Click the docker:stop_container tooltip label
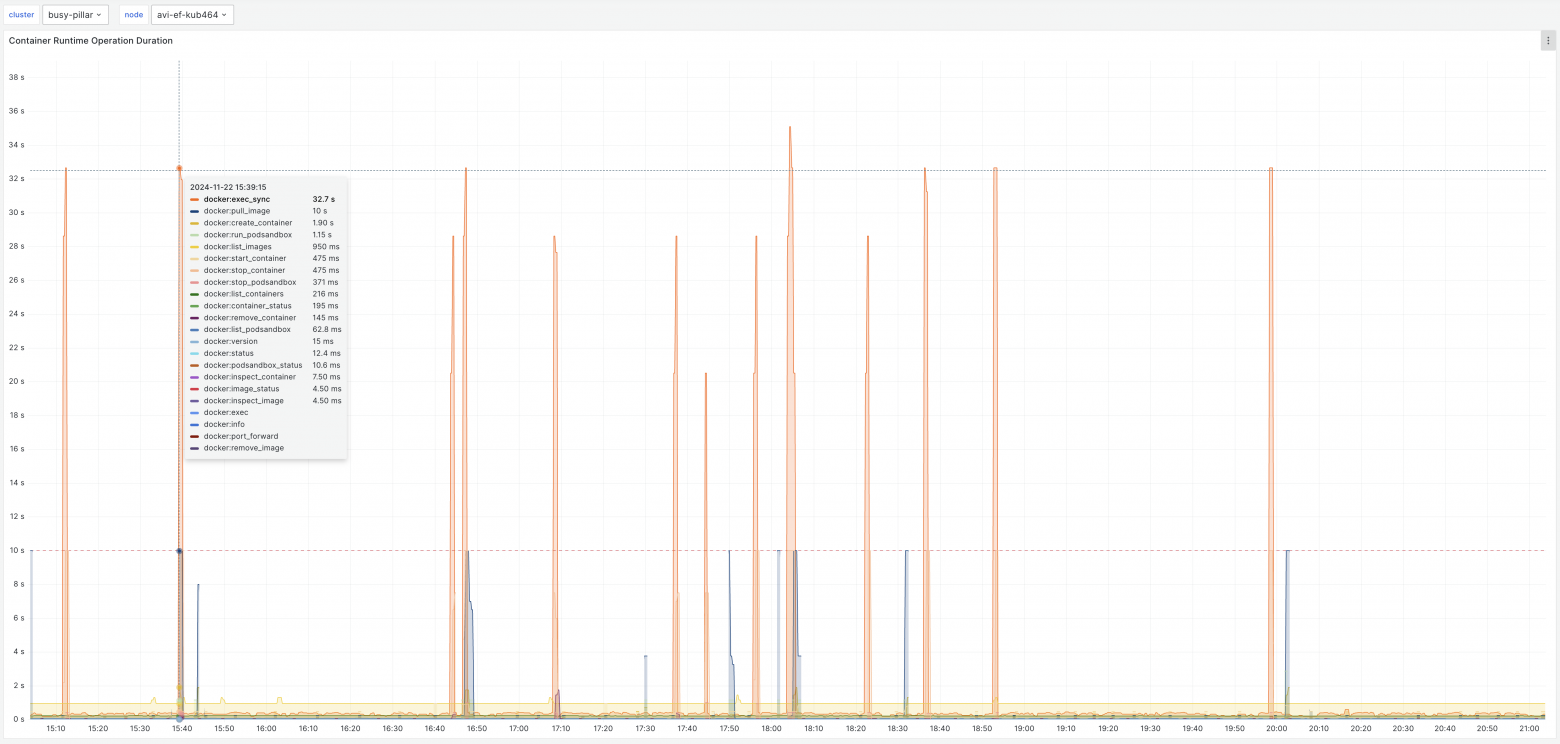The image size is (1560, 744). 245,270
